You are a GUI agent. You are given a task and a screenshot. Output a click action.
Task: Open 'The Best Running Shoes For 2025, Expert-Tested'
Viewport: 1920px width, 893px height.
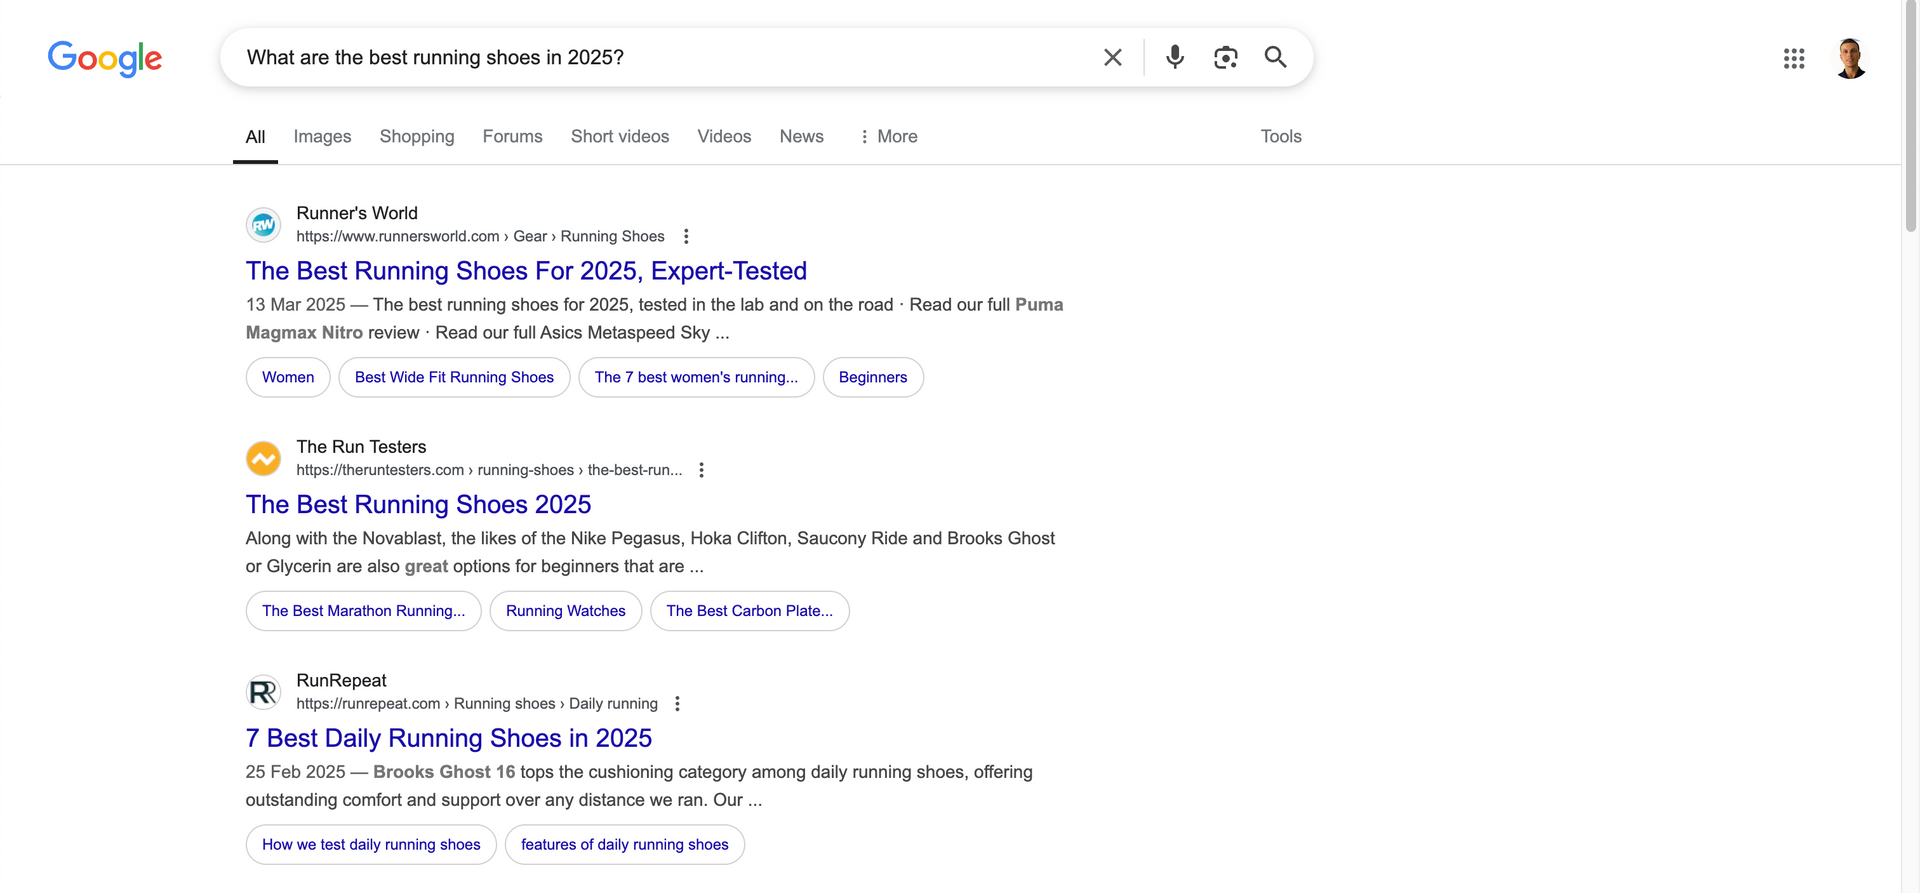[x=527, y=271]
